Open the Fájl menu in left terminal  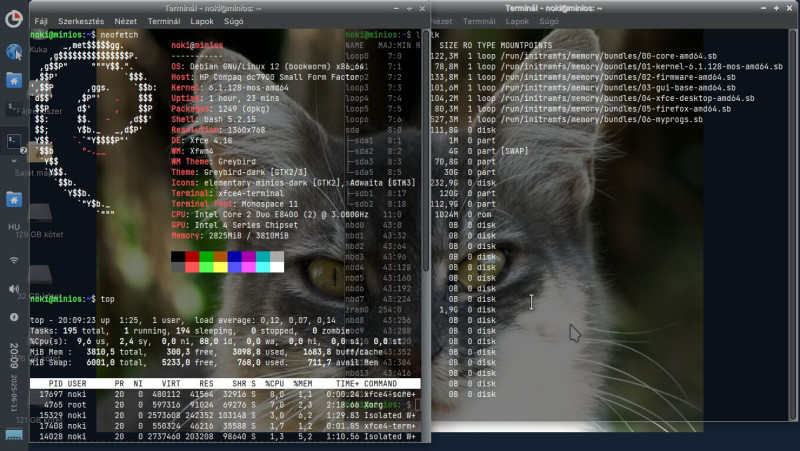(41, 21)
